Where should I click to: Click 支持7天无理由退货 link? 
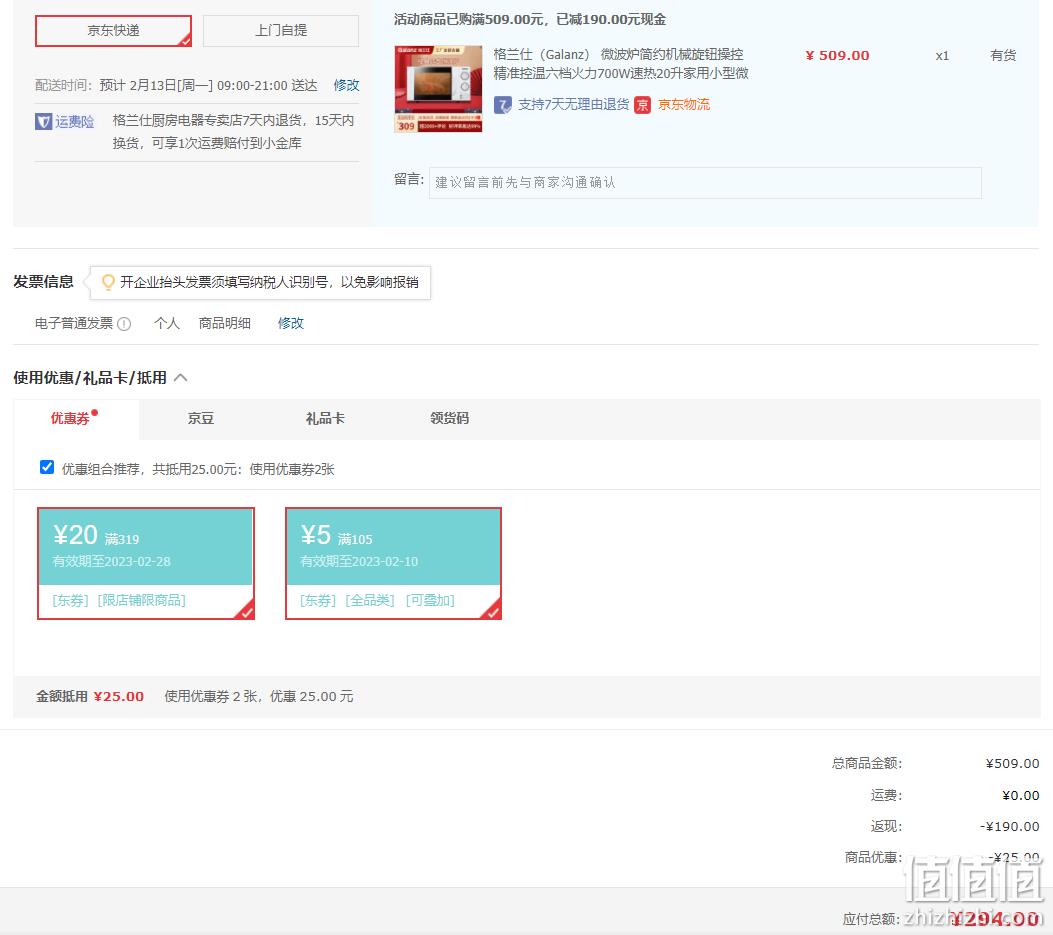click(574, 105)
